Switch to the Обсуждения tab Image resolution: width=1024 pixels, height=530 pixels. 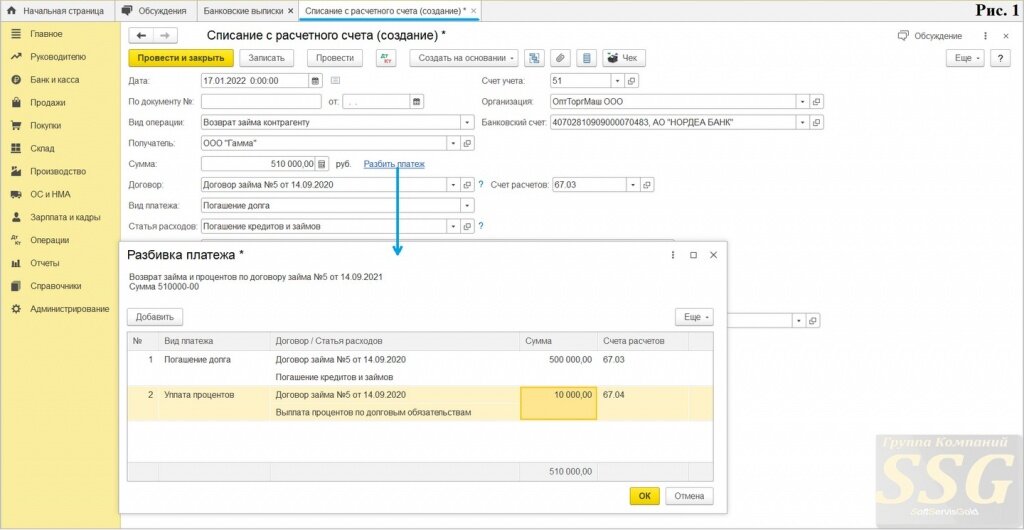click(x=155, y=11)
